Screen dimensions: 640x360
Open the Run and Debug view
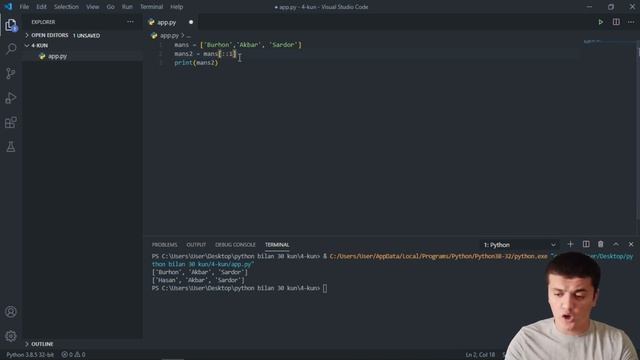point(11,98)
